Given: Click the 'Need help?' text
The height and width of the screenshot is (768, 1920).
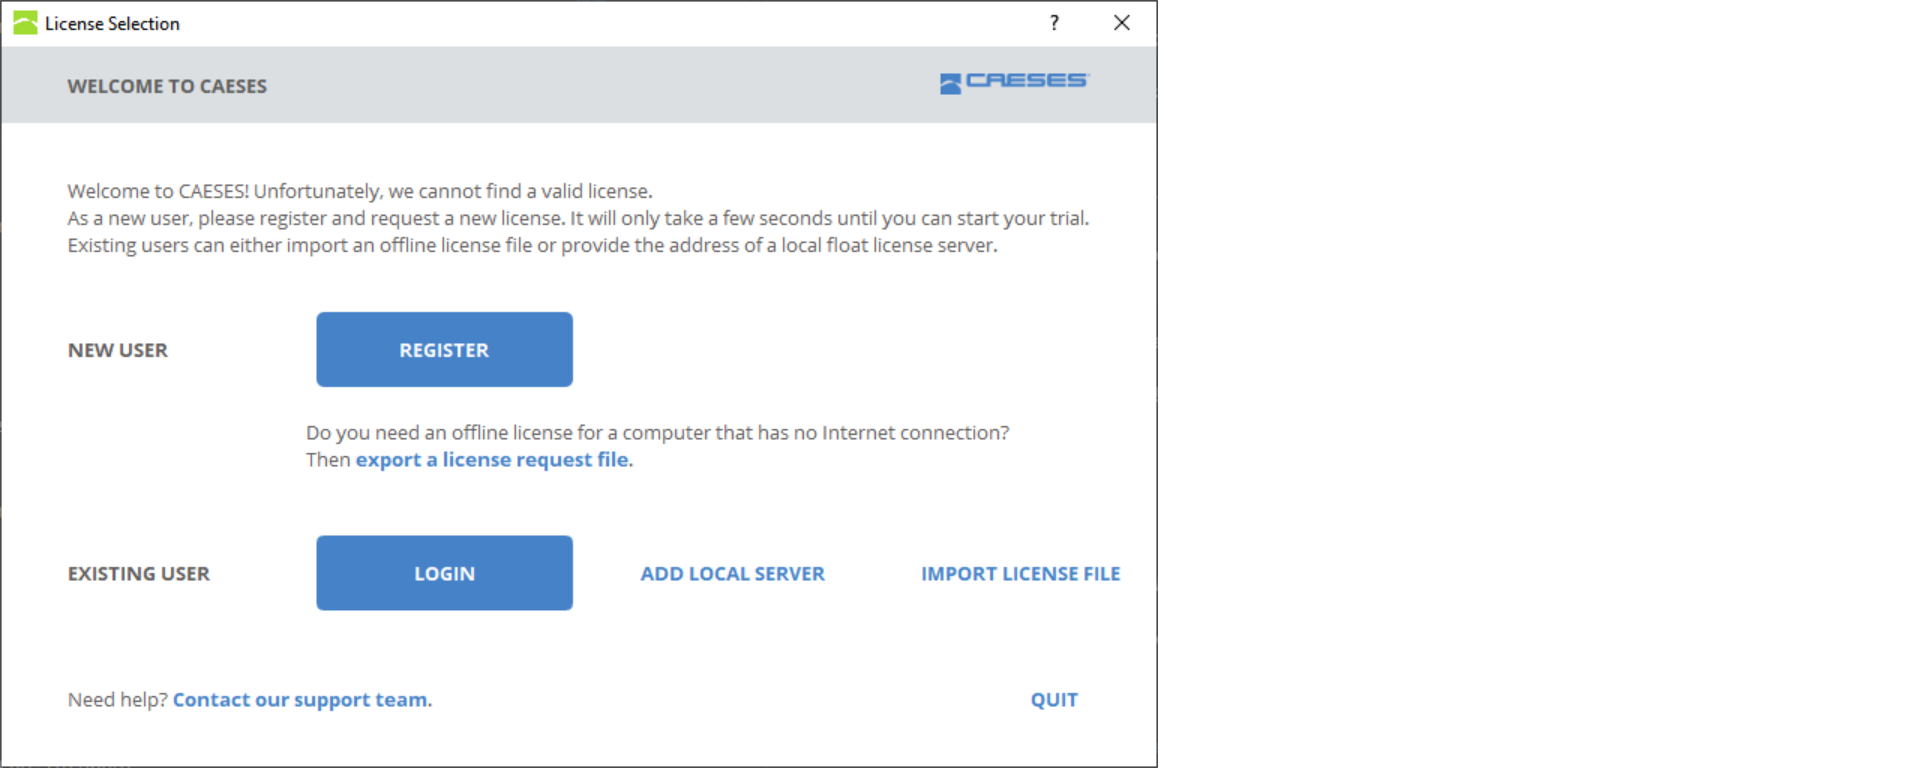Looking at the screenshot, I should pos(117,700).
